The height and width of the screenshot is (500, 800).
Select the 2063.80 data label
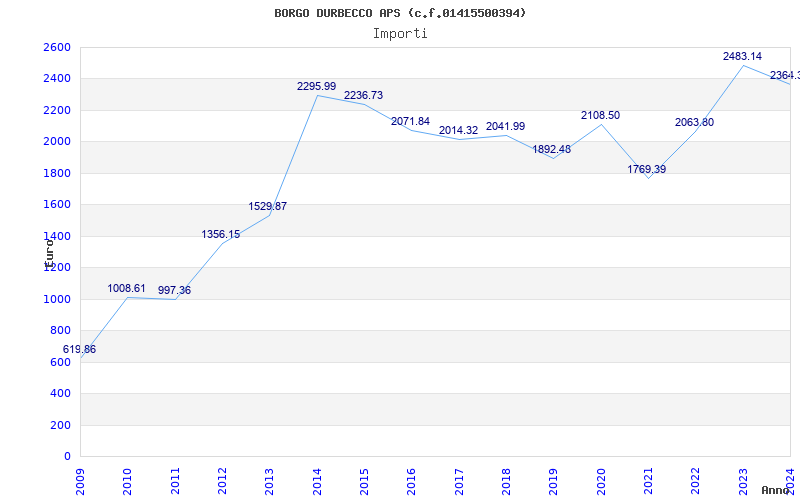tap(694, 122)
